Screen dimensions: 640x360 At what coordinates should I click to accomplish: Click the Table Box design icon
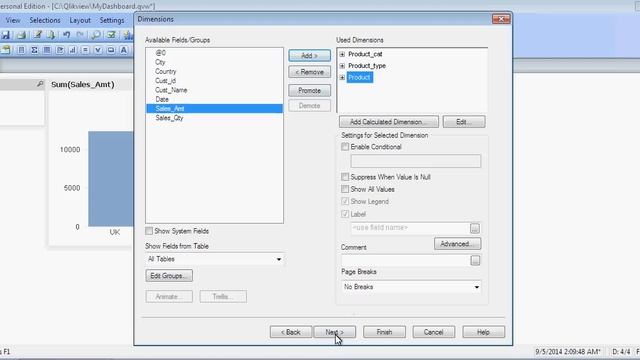(47, 50)
